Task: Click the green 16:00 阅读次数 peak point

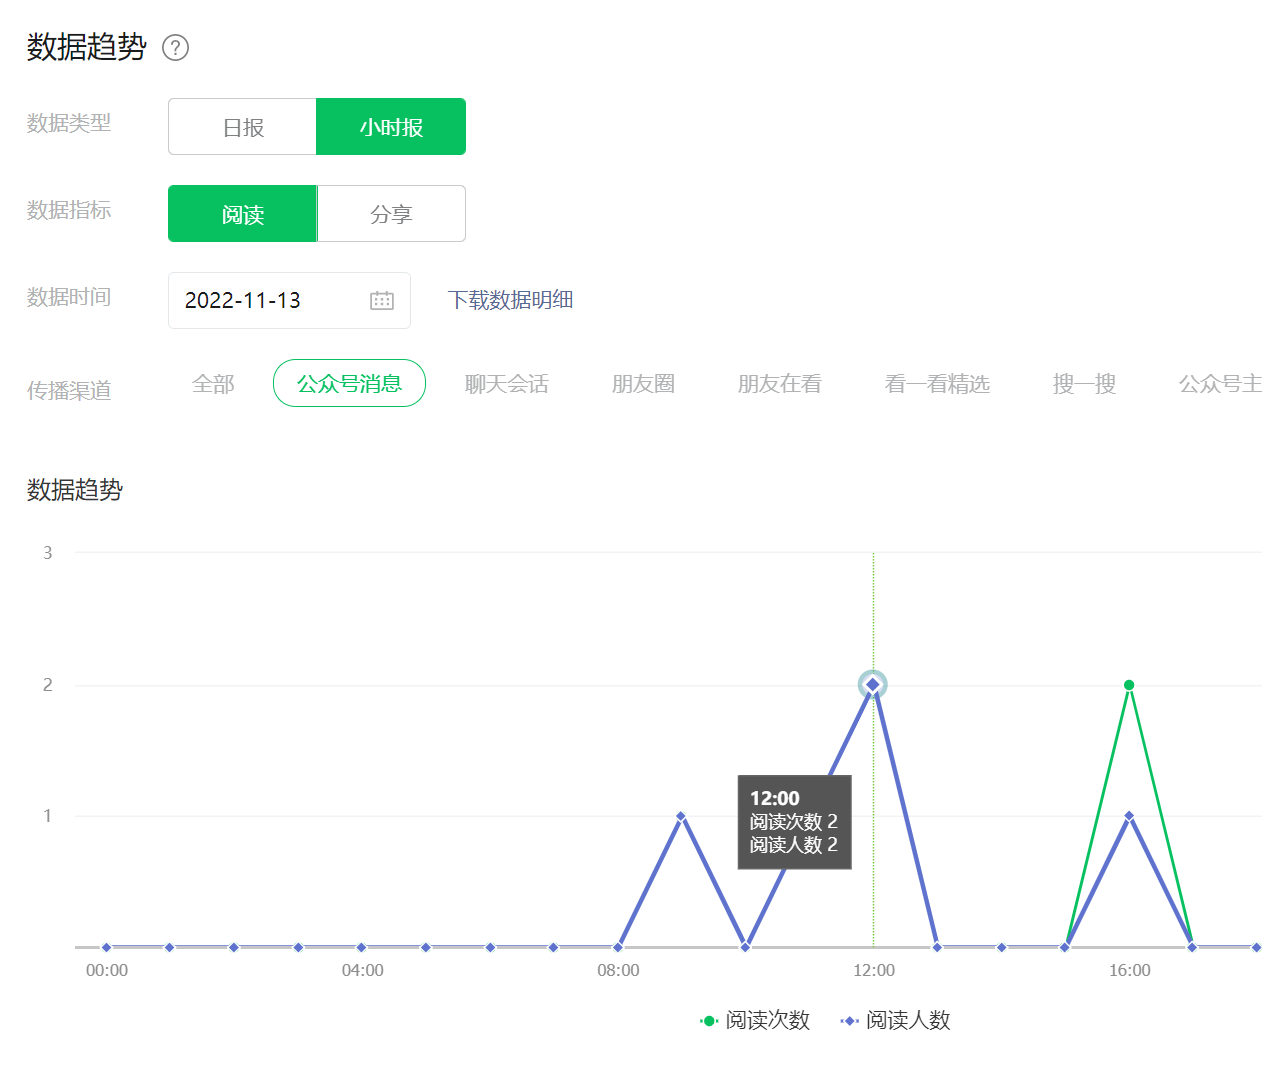Action: (1129, 685)
